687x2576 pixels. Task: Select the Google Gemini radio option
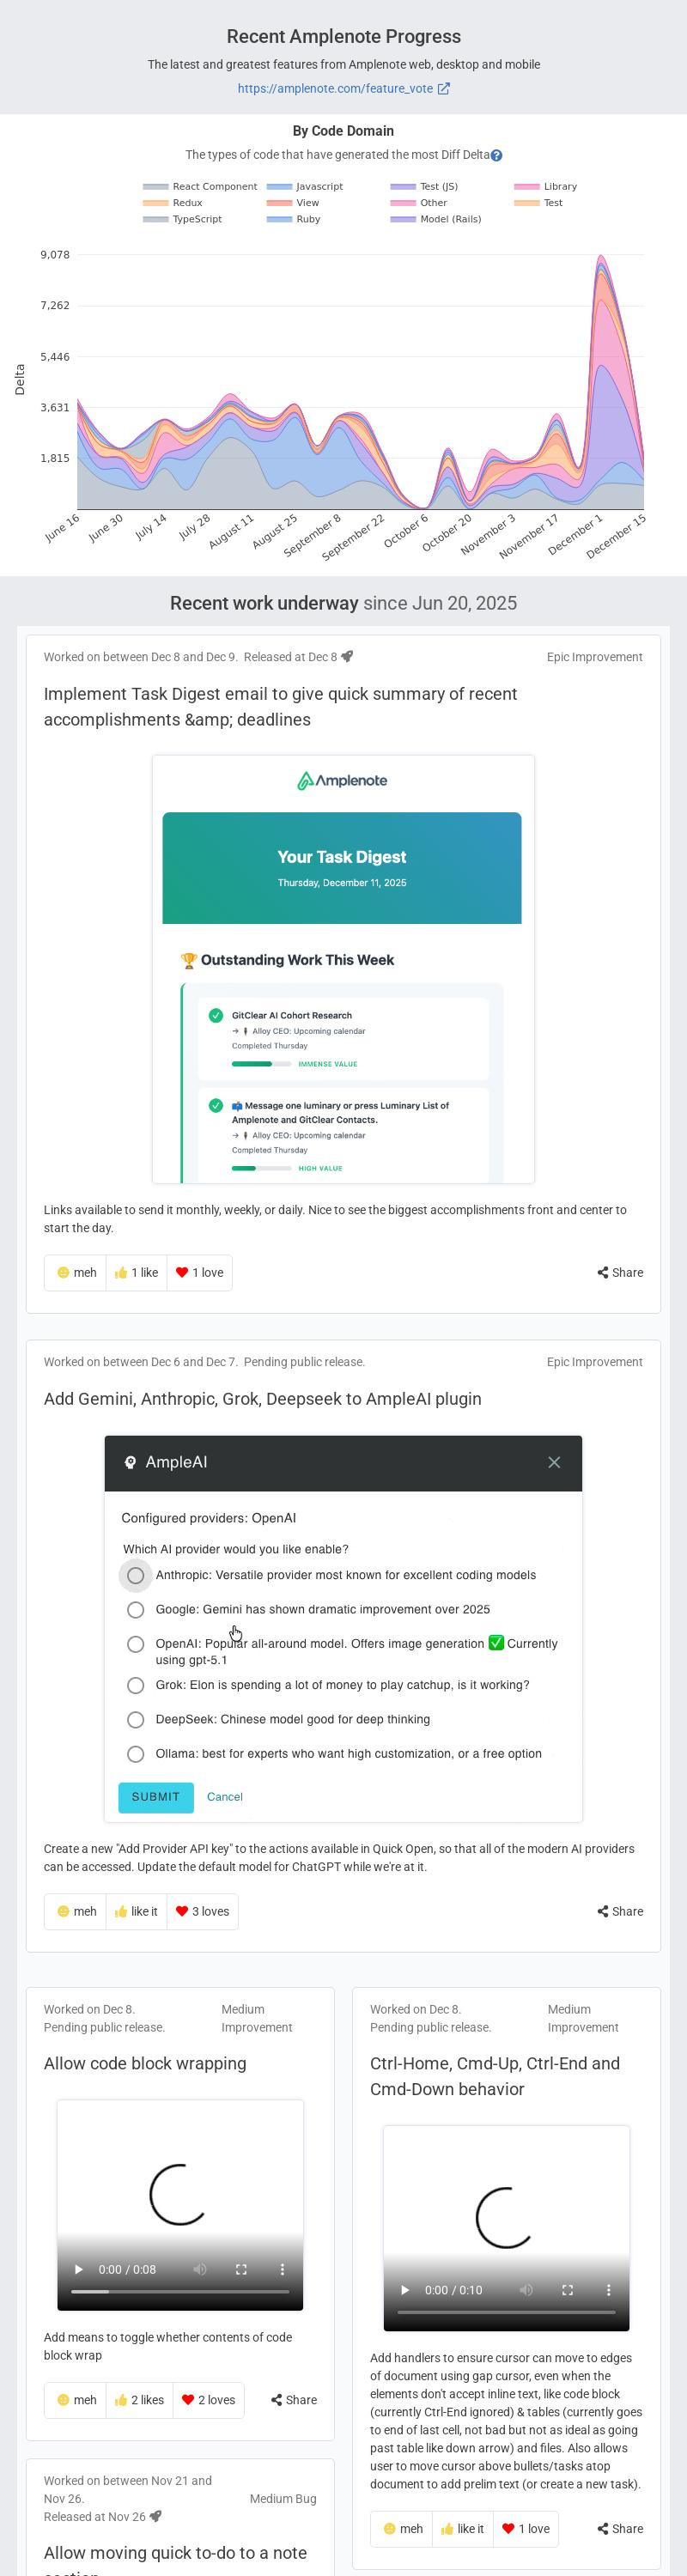click(x=136, y=1610)
